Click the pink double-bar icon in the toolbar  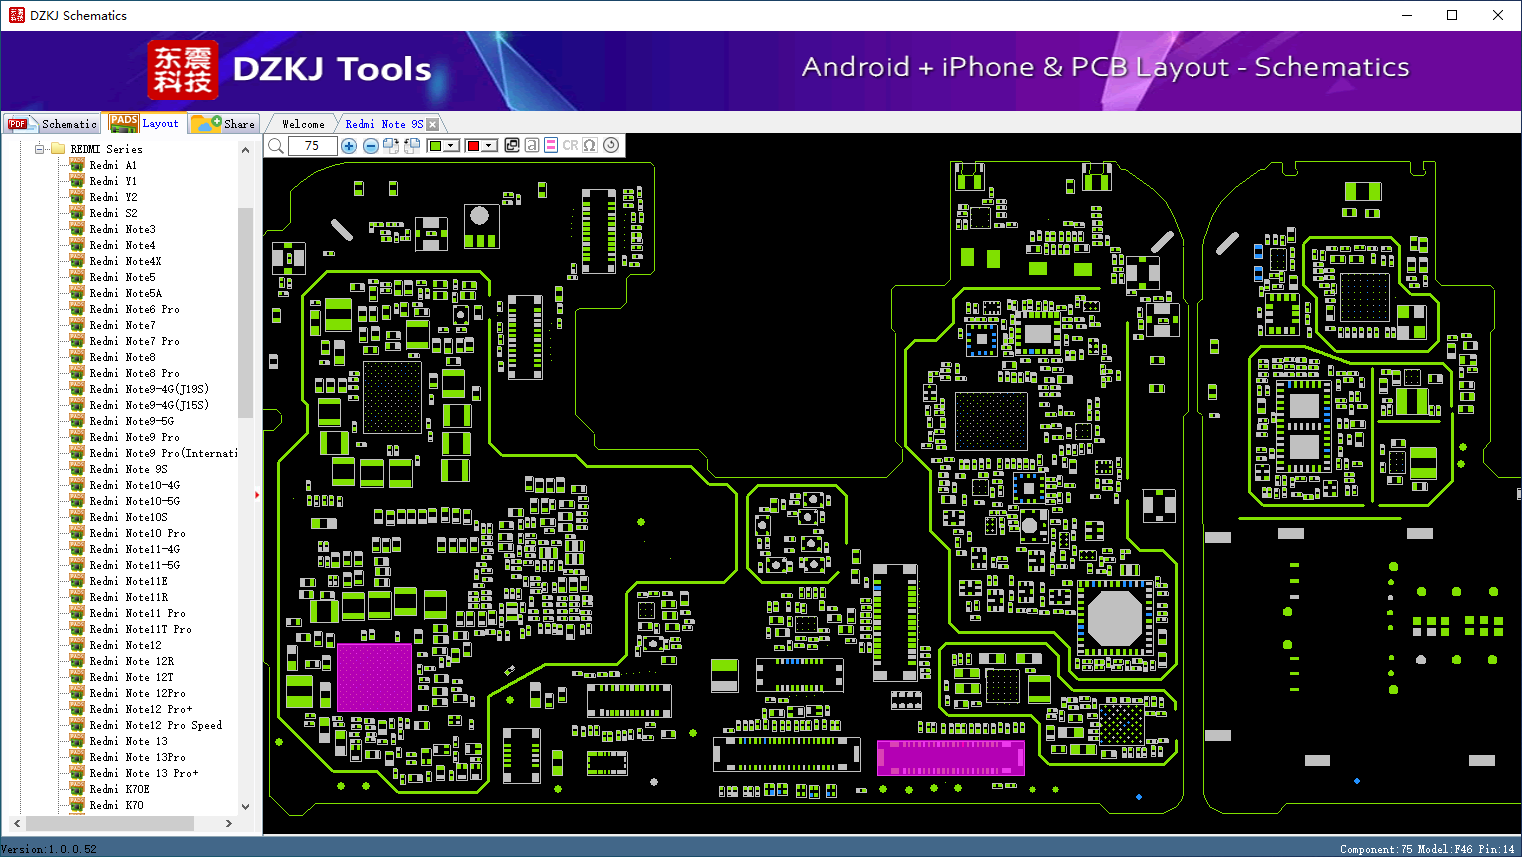coord(551,145)
